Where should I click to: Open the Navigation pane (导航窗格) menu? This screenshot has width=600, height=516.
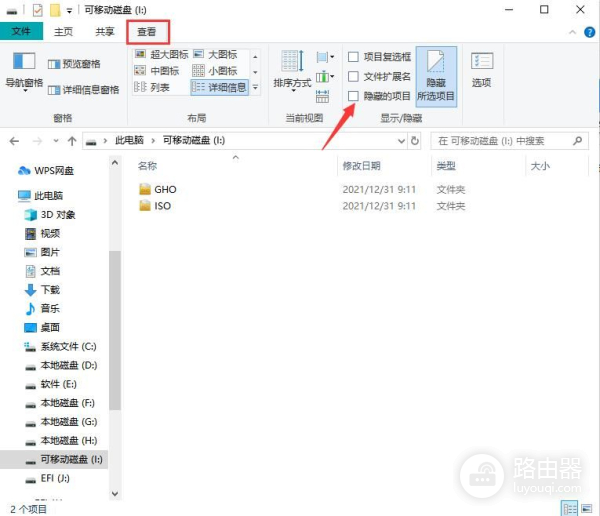[24, 72]
